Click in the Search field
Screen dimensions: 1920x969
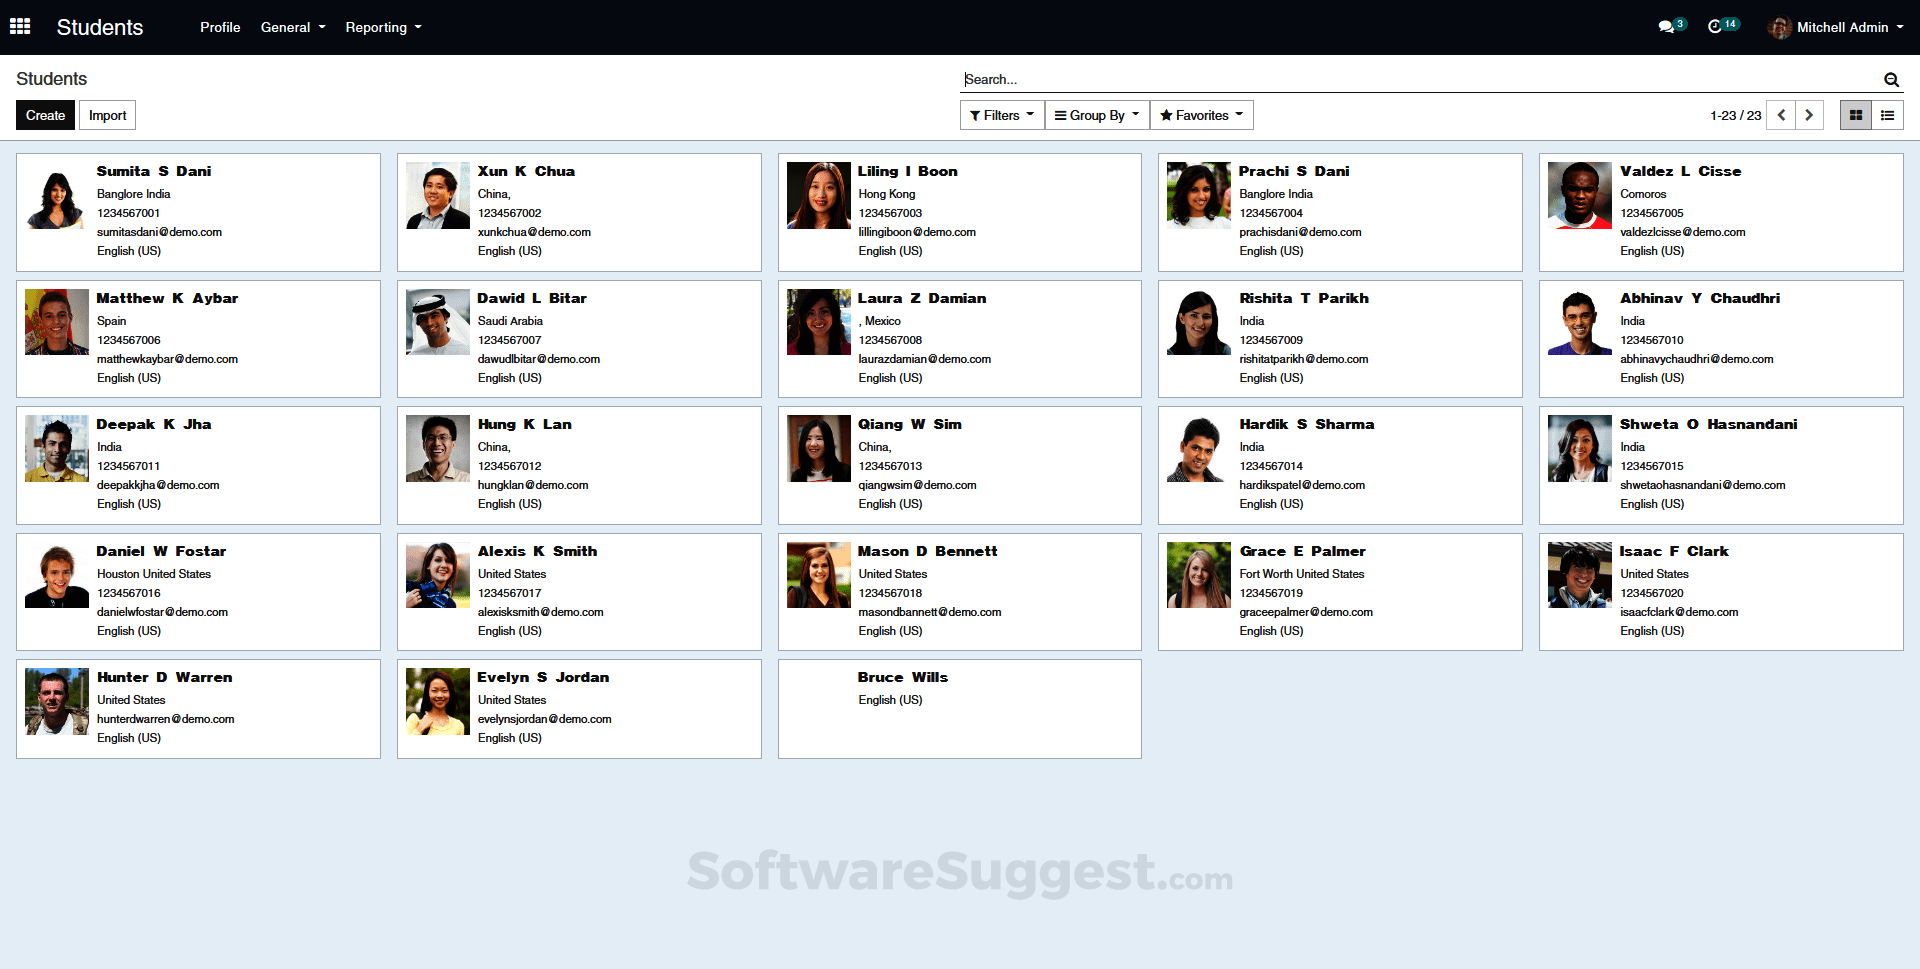click(x=1200, y=79)
